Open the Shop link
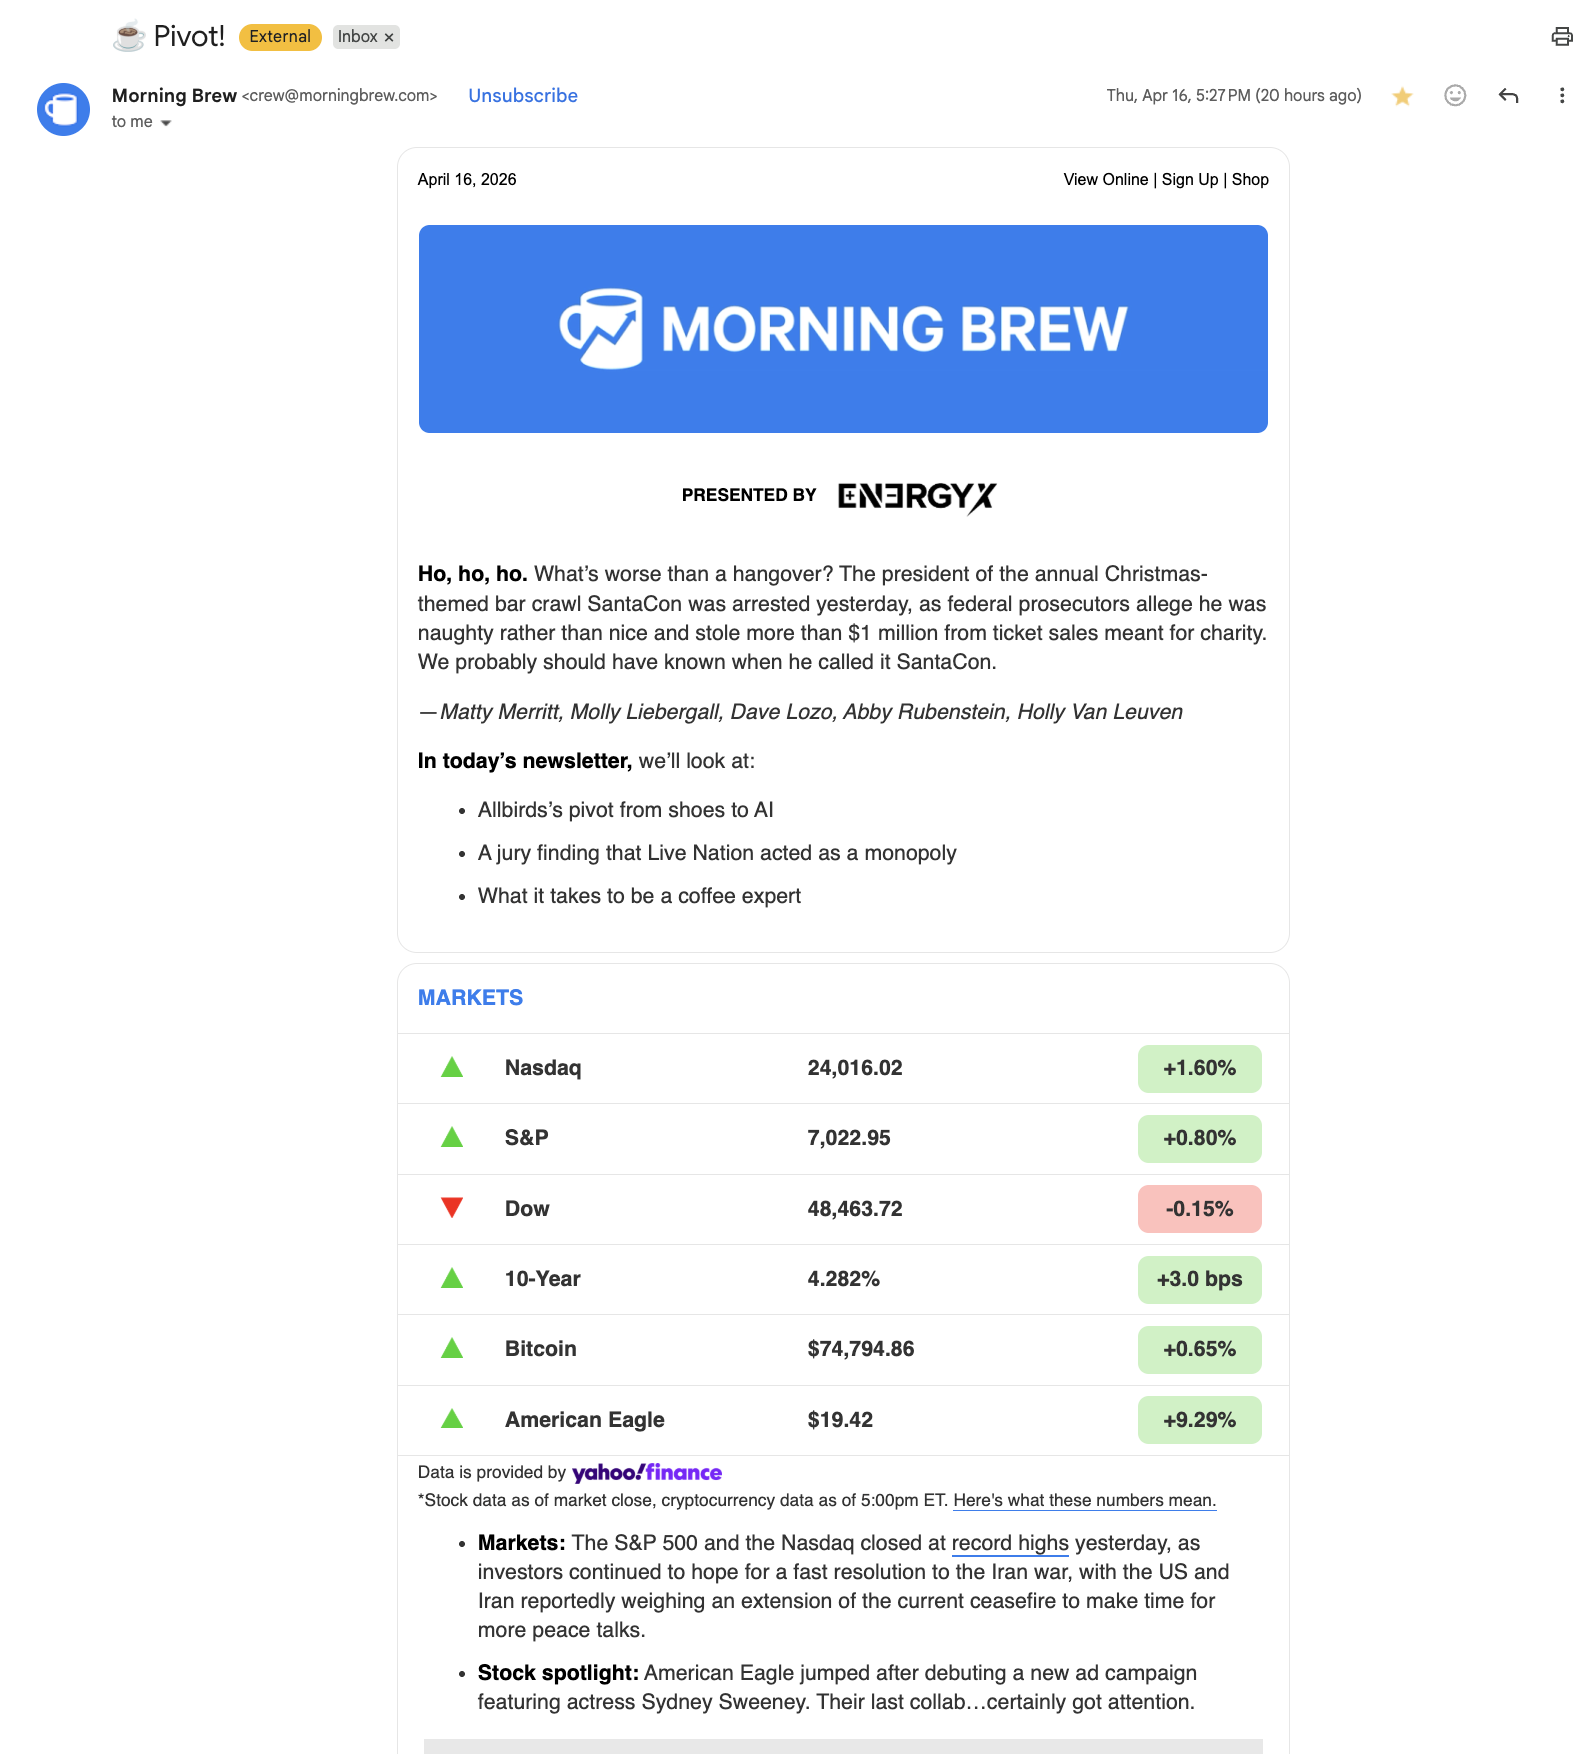This screenshot has height=1754, width=1594. click(1250, 180)
